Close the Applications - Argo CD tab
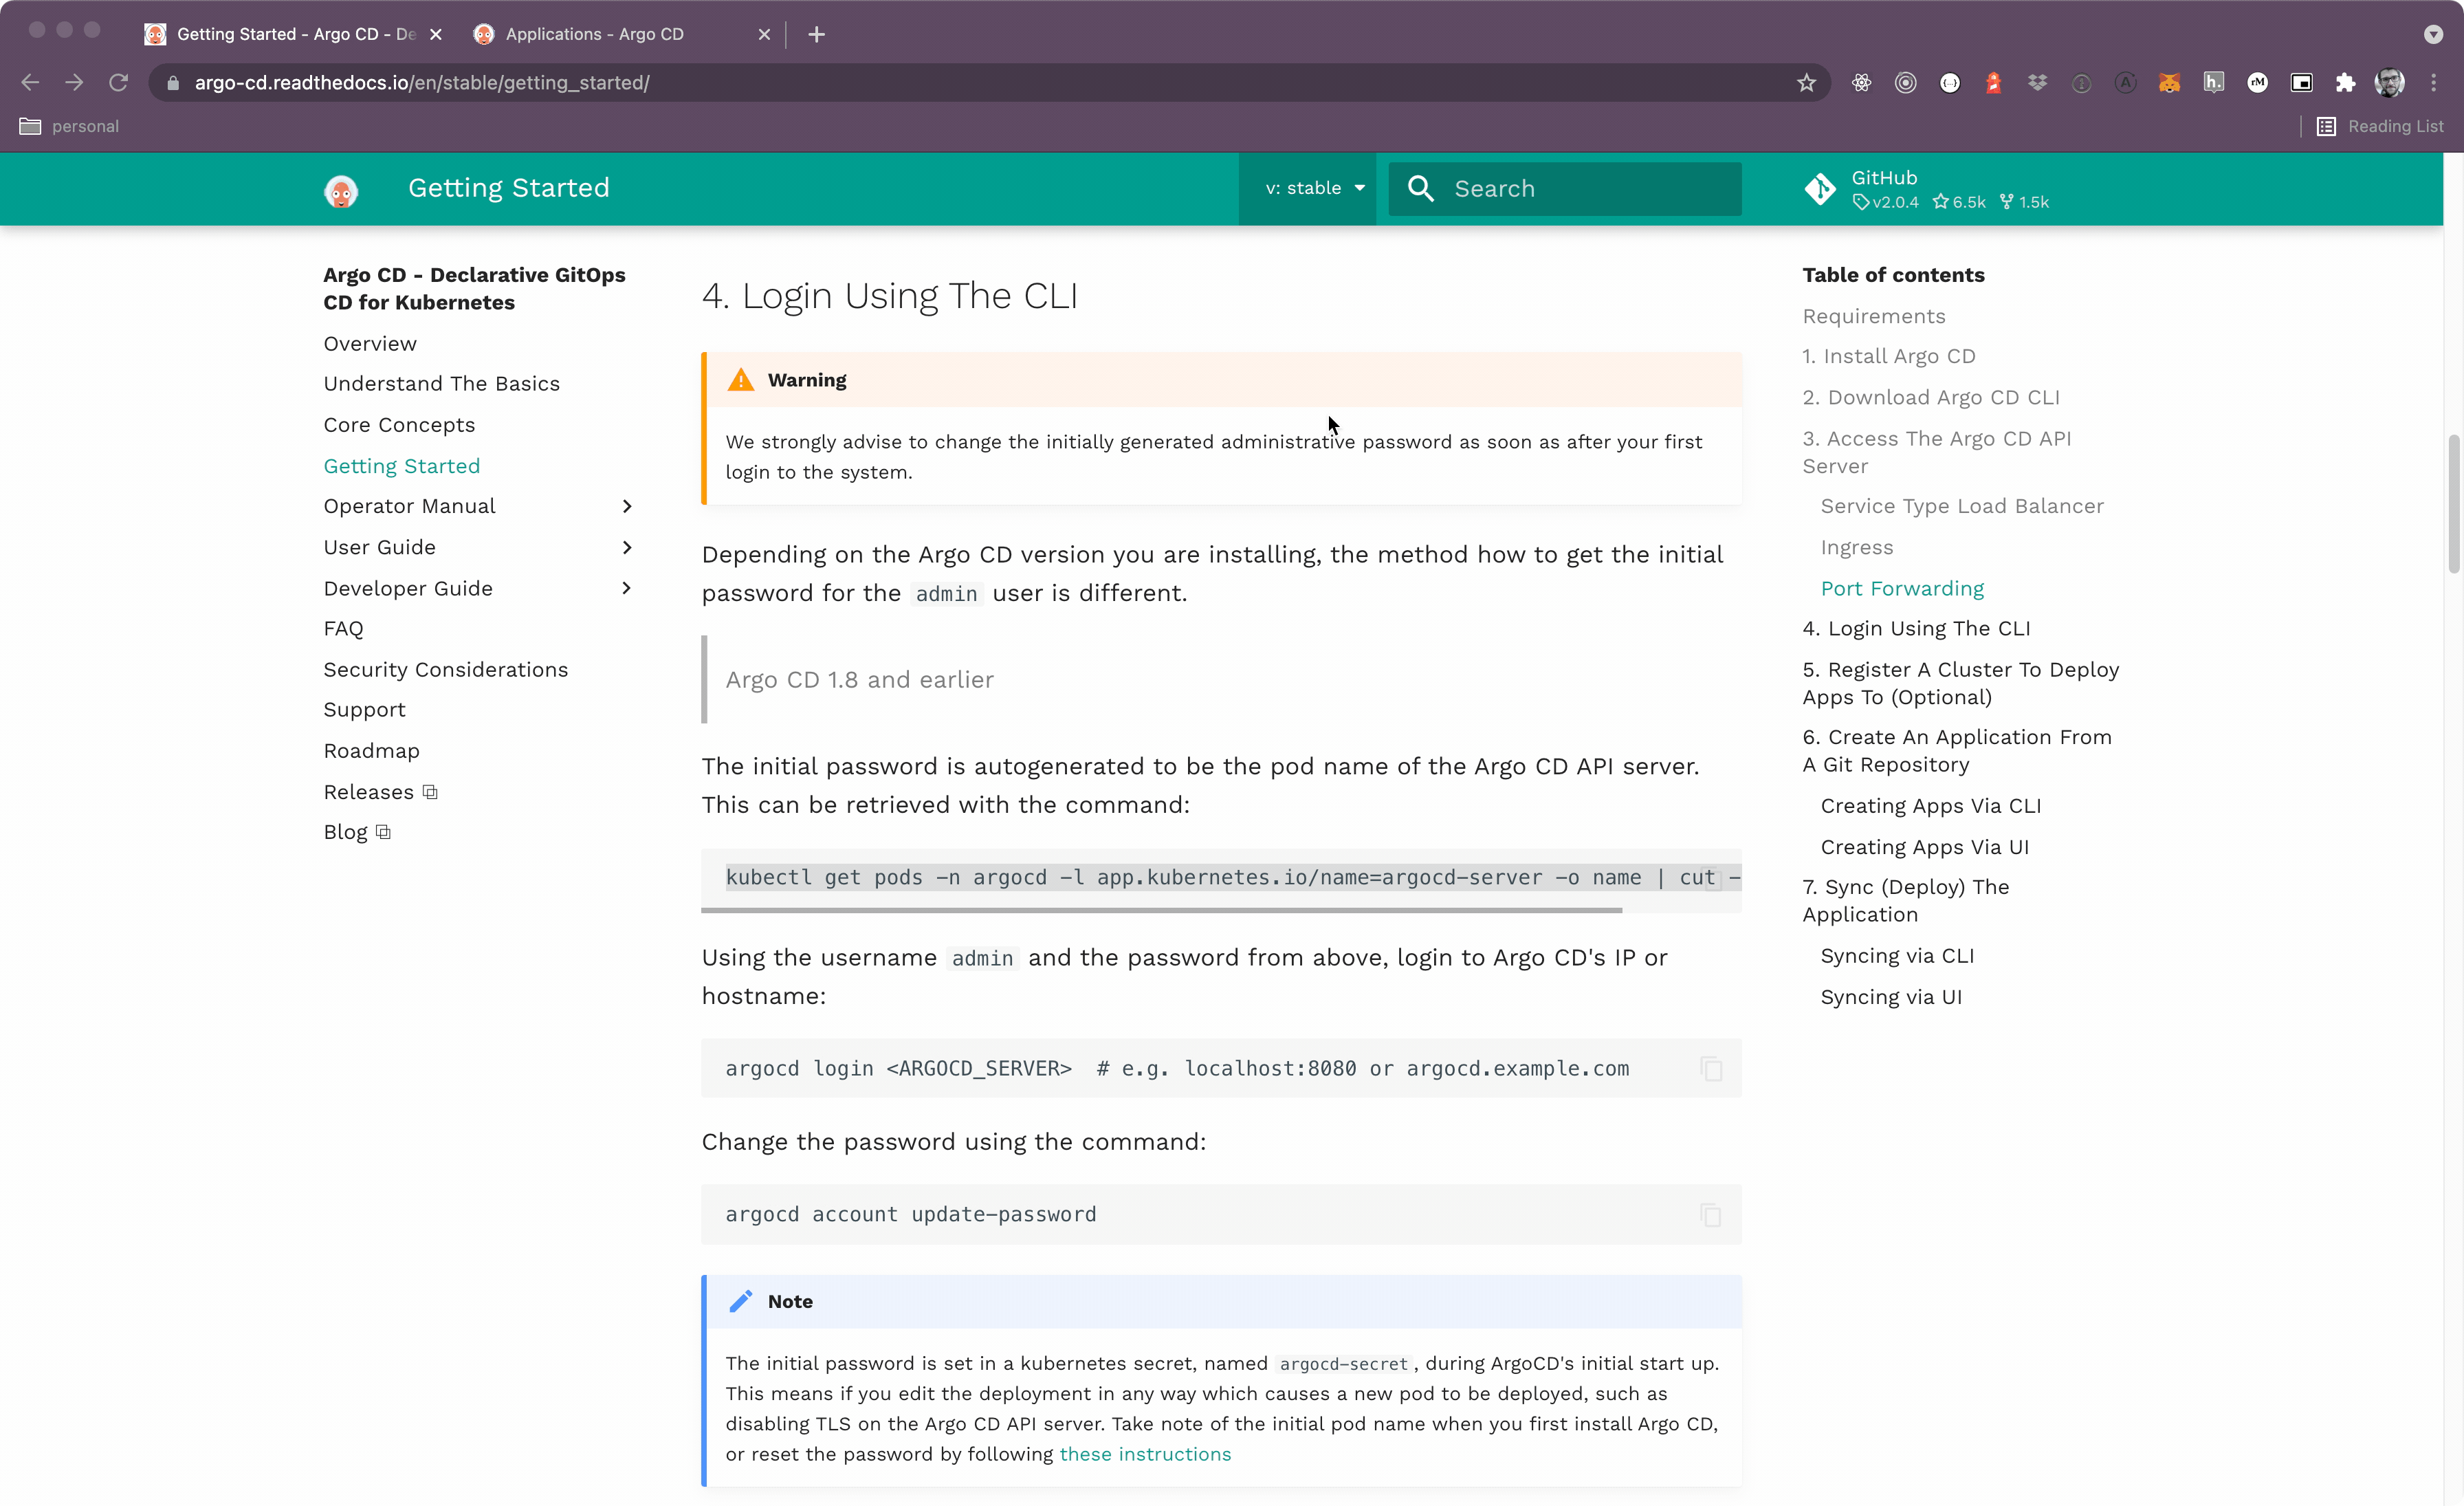 (x=764, y=34)
